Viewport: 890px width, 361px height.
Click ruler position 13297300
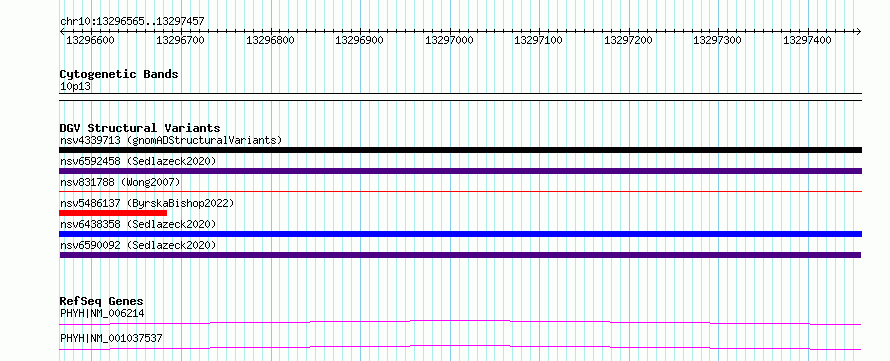(717, 40)
